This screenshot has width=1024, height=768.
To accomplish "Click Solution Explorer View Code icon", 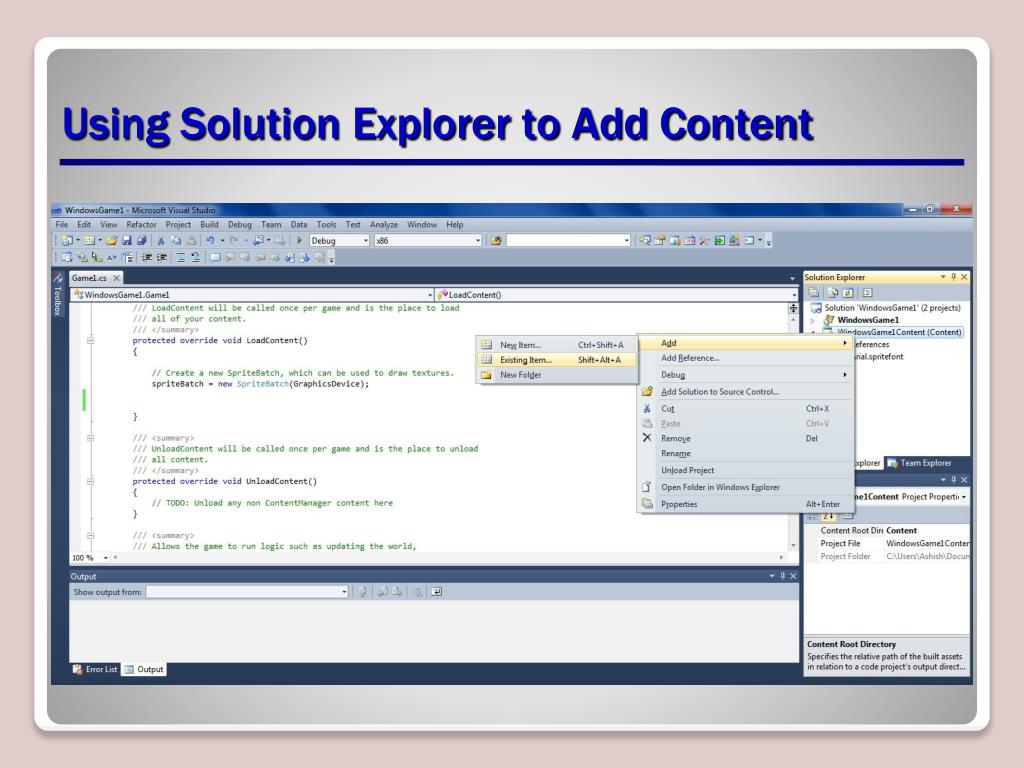I will (x=868, y=293).
